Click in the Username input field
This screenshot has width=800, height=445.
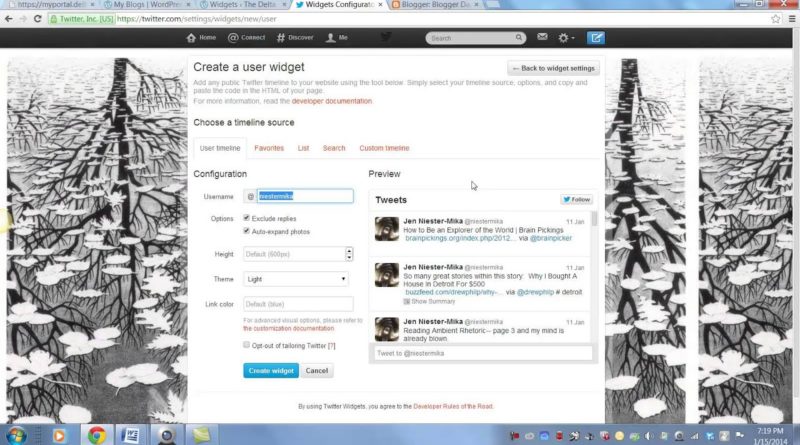coord(305,196)
